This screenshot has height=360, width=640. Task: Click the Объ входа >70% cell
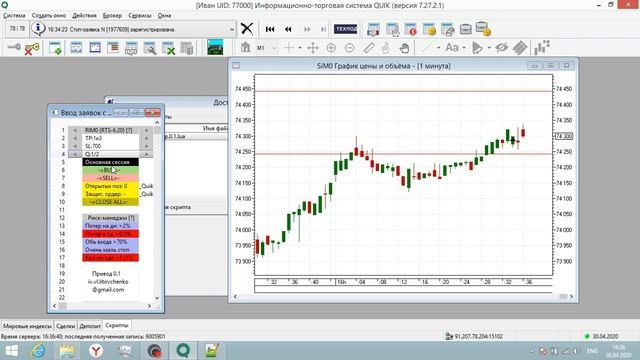(x=110, y=242)
